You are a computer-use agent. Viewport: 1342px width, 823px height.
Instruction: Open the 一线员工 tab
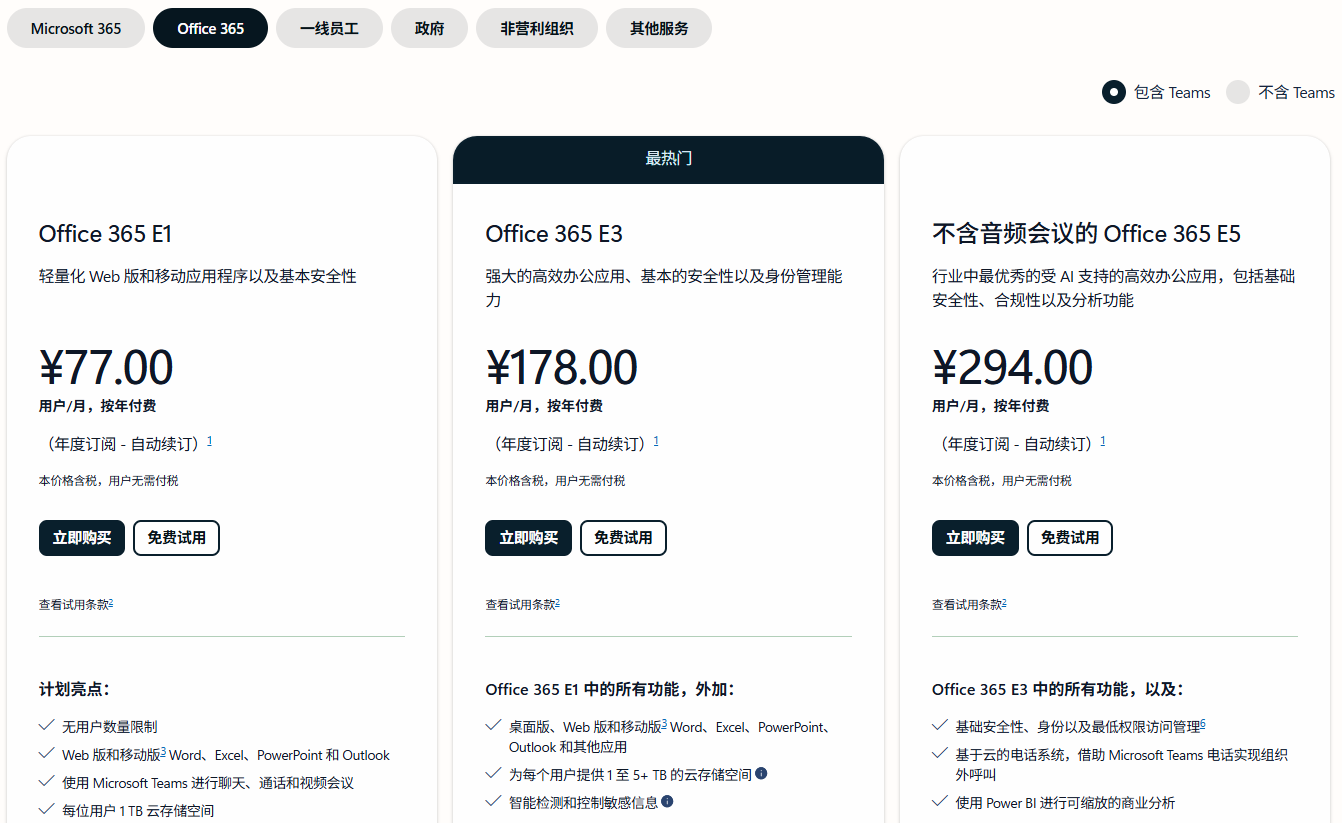(329, 28)
